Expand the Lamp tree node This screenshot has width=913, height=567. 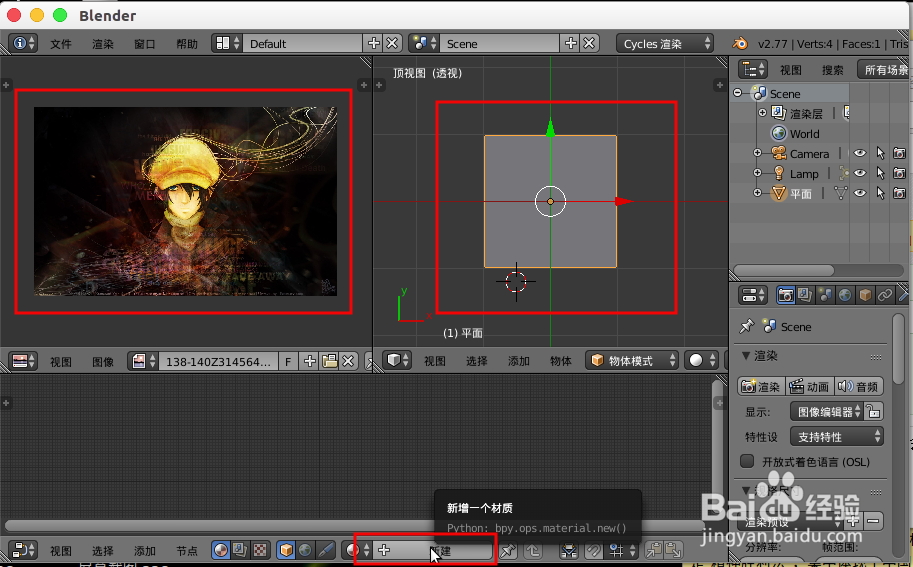(757, 173)
